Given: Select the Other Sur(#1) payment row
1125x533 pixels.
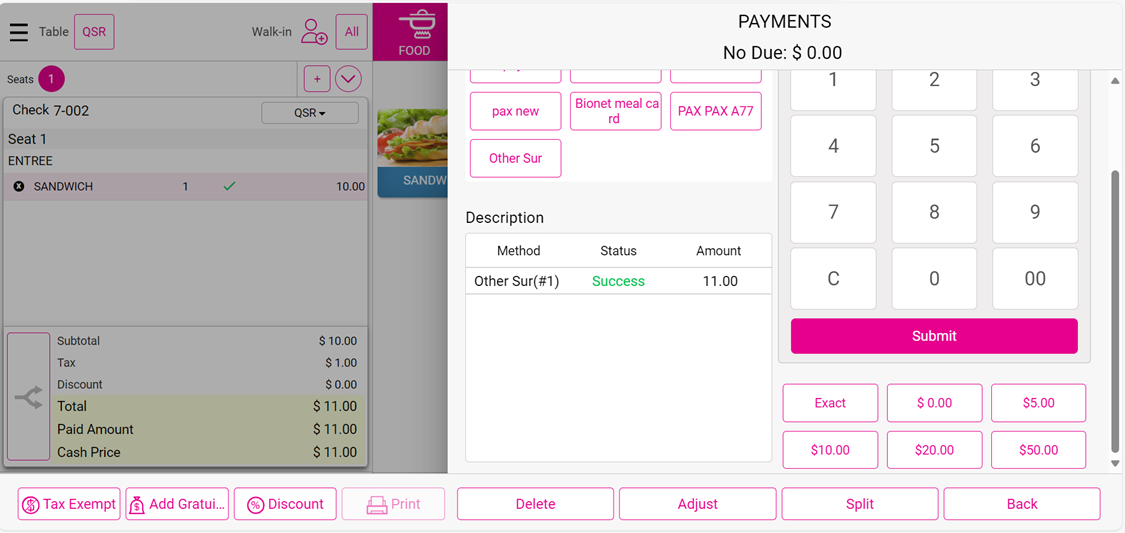Looking at the screenshot, I should click(618, 281).
